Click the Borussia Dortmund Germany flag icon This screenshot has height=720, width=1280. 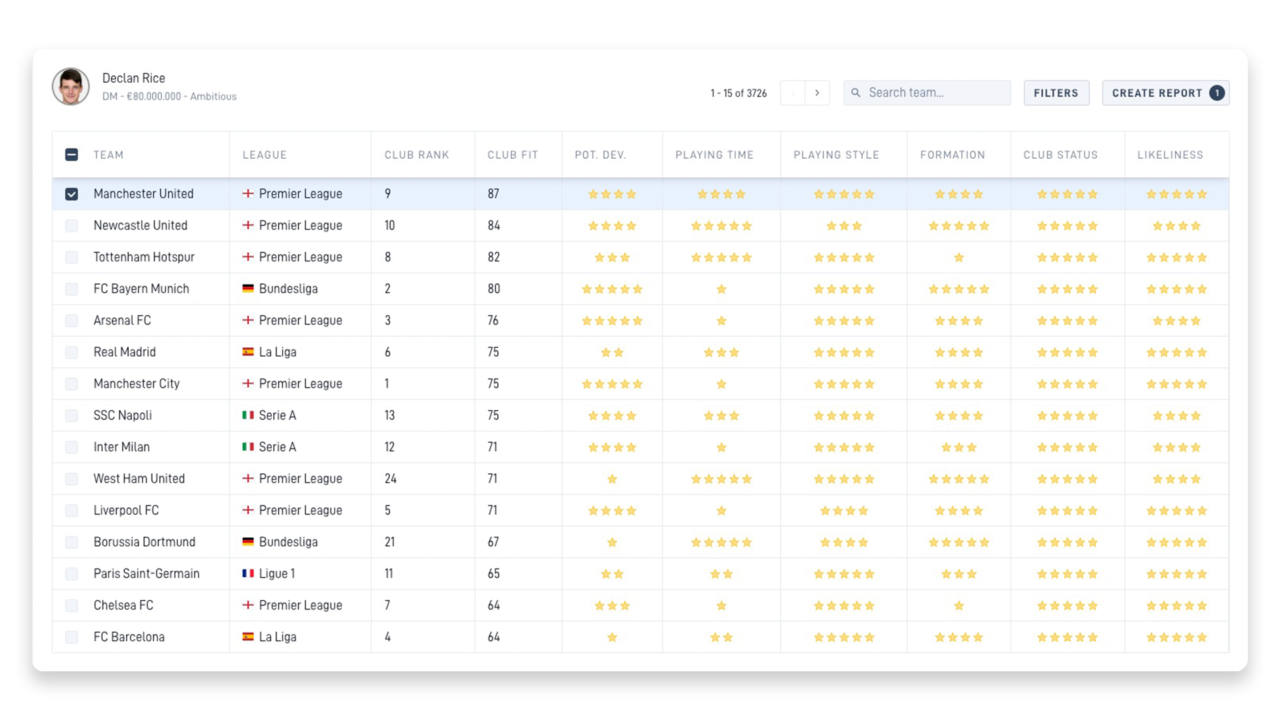248,542
